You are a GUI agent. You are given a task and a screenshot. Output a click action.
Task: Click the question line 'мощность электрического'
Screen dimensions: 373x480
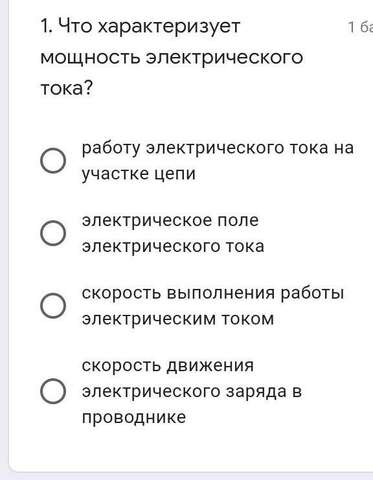[172, 58]
